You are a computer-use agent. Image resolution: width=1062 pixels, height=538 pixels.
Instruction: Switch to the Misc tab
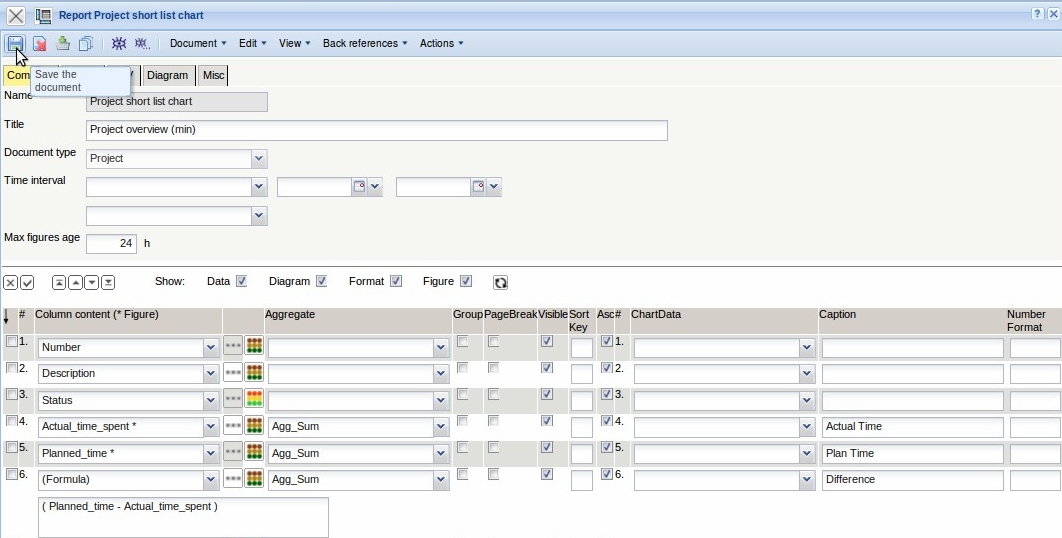click(x=213, y=75)
